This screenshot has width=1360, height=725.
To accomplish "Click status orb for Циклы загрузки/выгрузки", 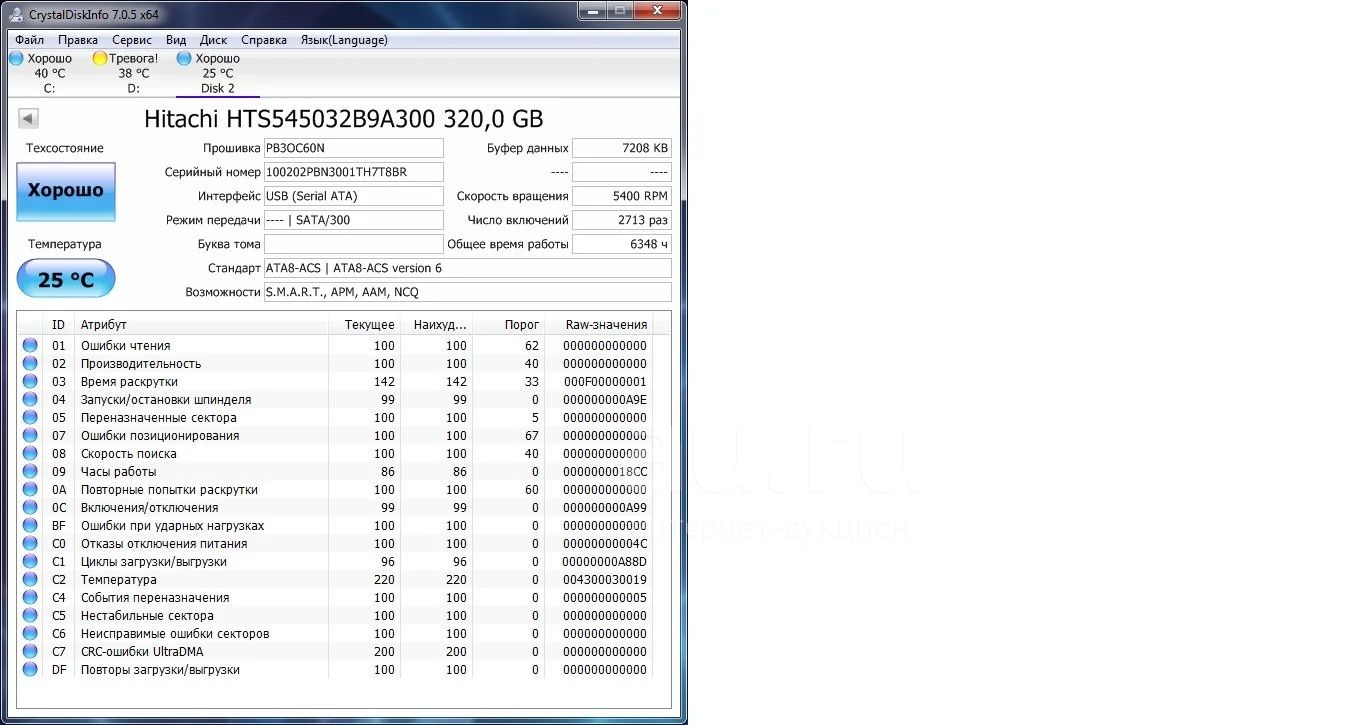I will pos(30,561).
